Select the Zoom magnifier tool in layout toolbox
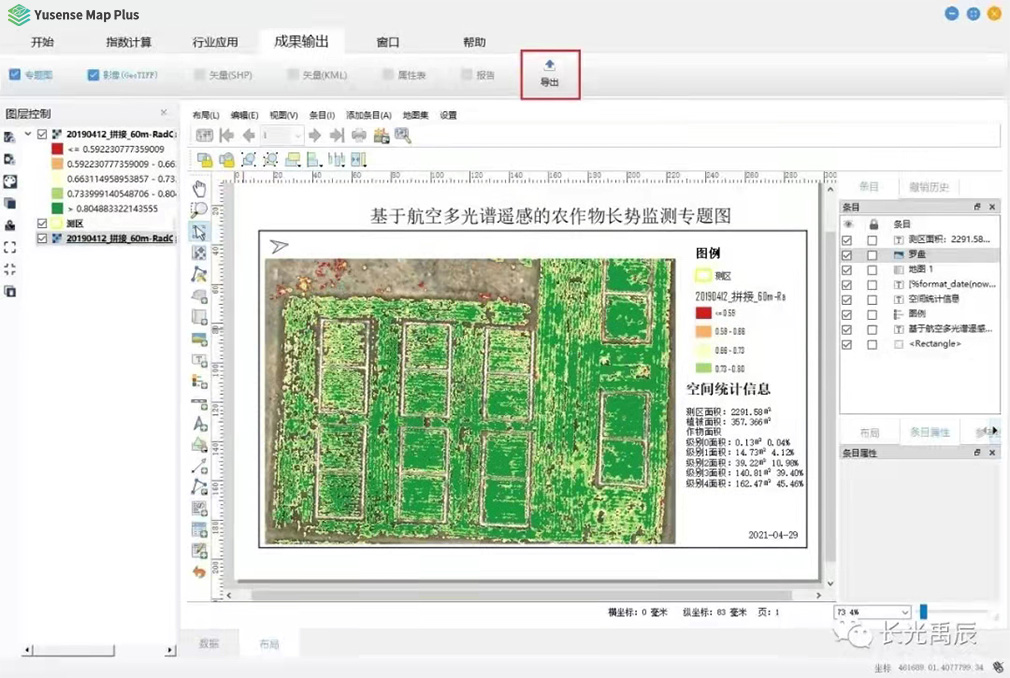1010x678 pixels. click(199, 210)
